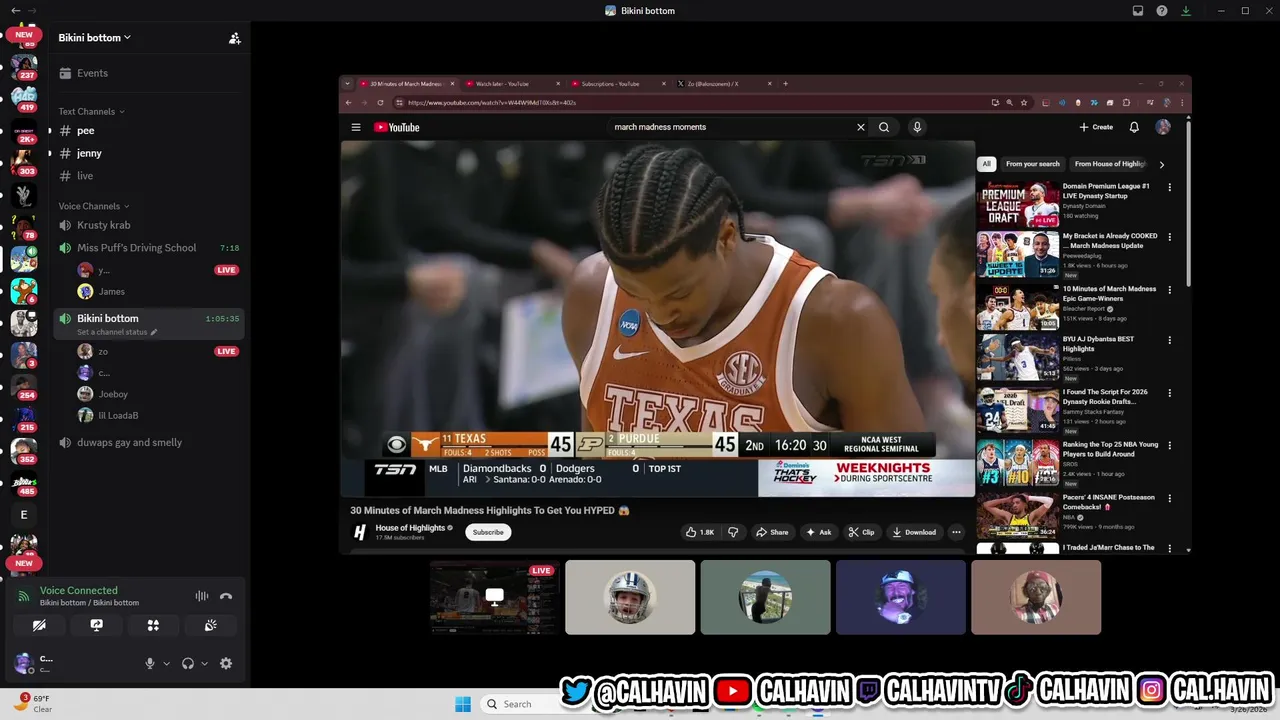Click the YouTube logo in stream
The width and height of the screenshot is (1280, 720).
point(397,127)
